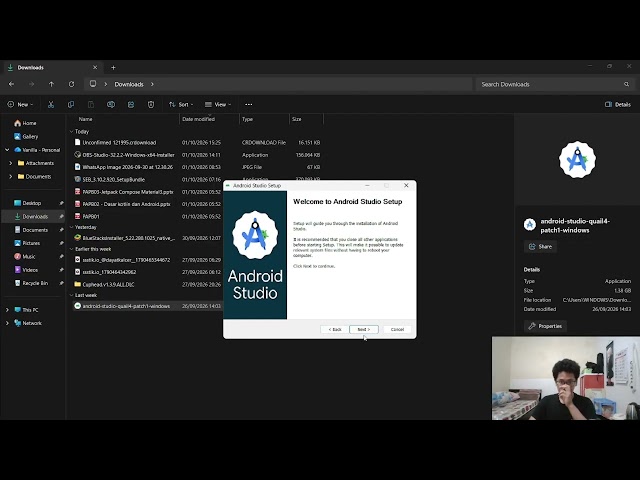Expand the Network node

click(x=7, y=323)
